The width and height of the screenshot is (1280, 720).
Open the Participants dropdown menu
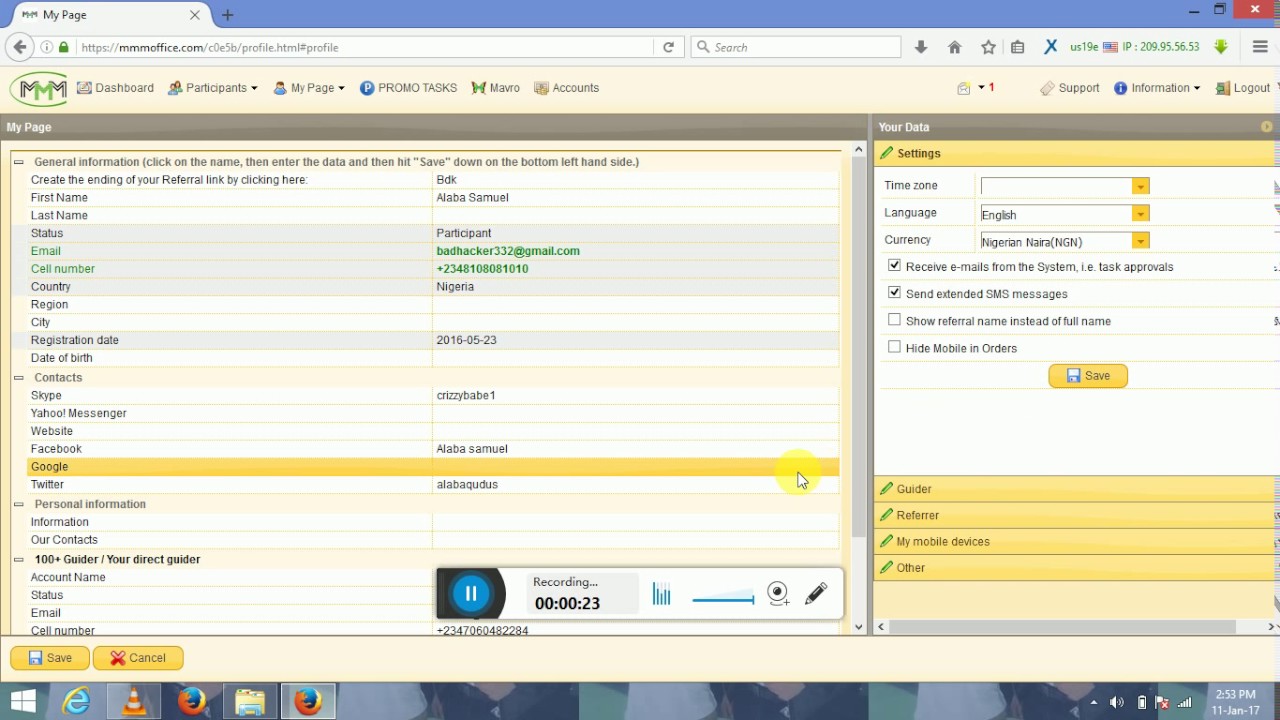point(212,88)
